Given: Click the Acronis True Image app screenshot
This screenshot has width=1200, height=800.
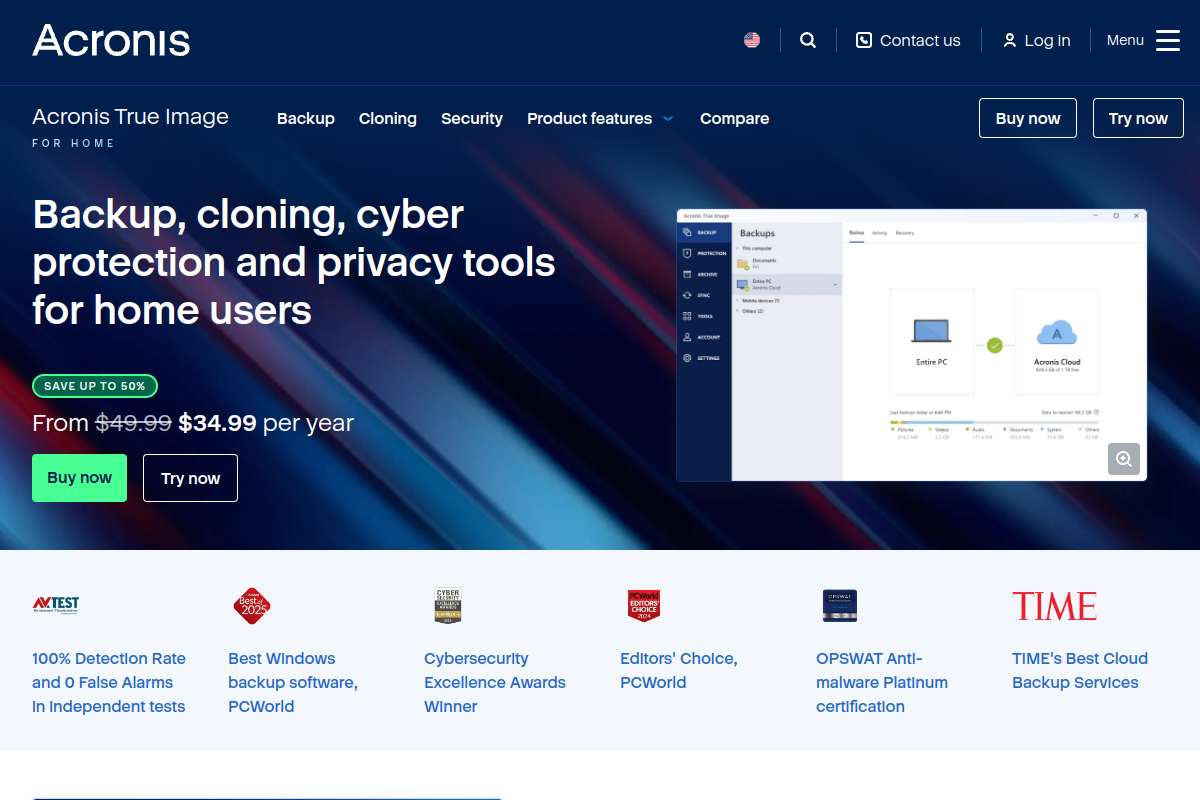Looking at the screenshot, I should 912,345.
